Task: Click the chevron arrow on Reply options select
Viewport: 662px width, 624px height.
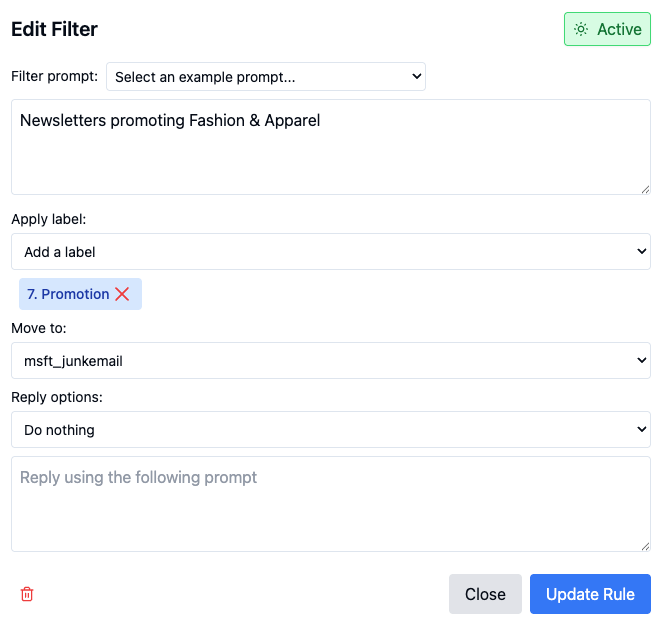Action: (x=642, y=429)
